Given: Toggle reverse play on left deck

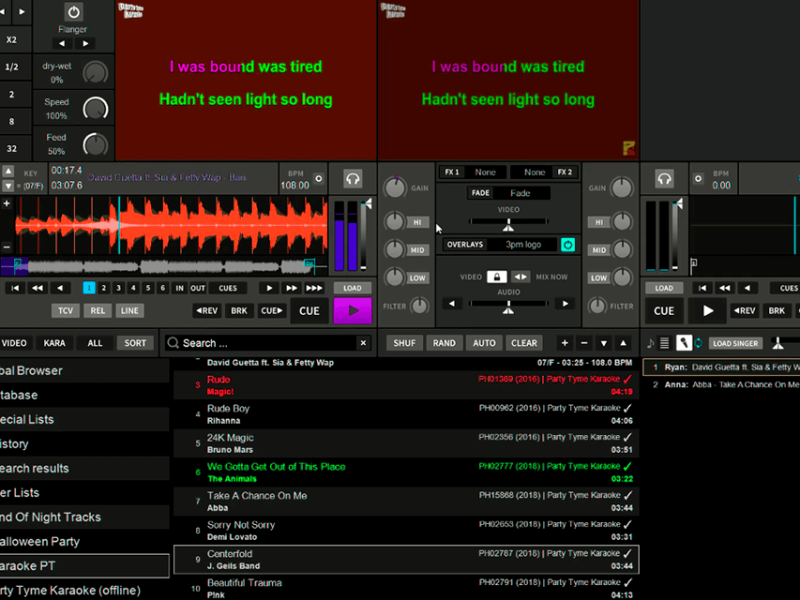Looking at the screenshot, I should 207,311.
